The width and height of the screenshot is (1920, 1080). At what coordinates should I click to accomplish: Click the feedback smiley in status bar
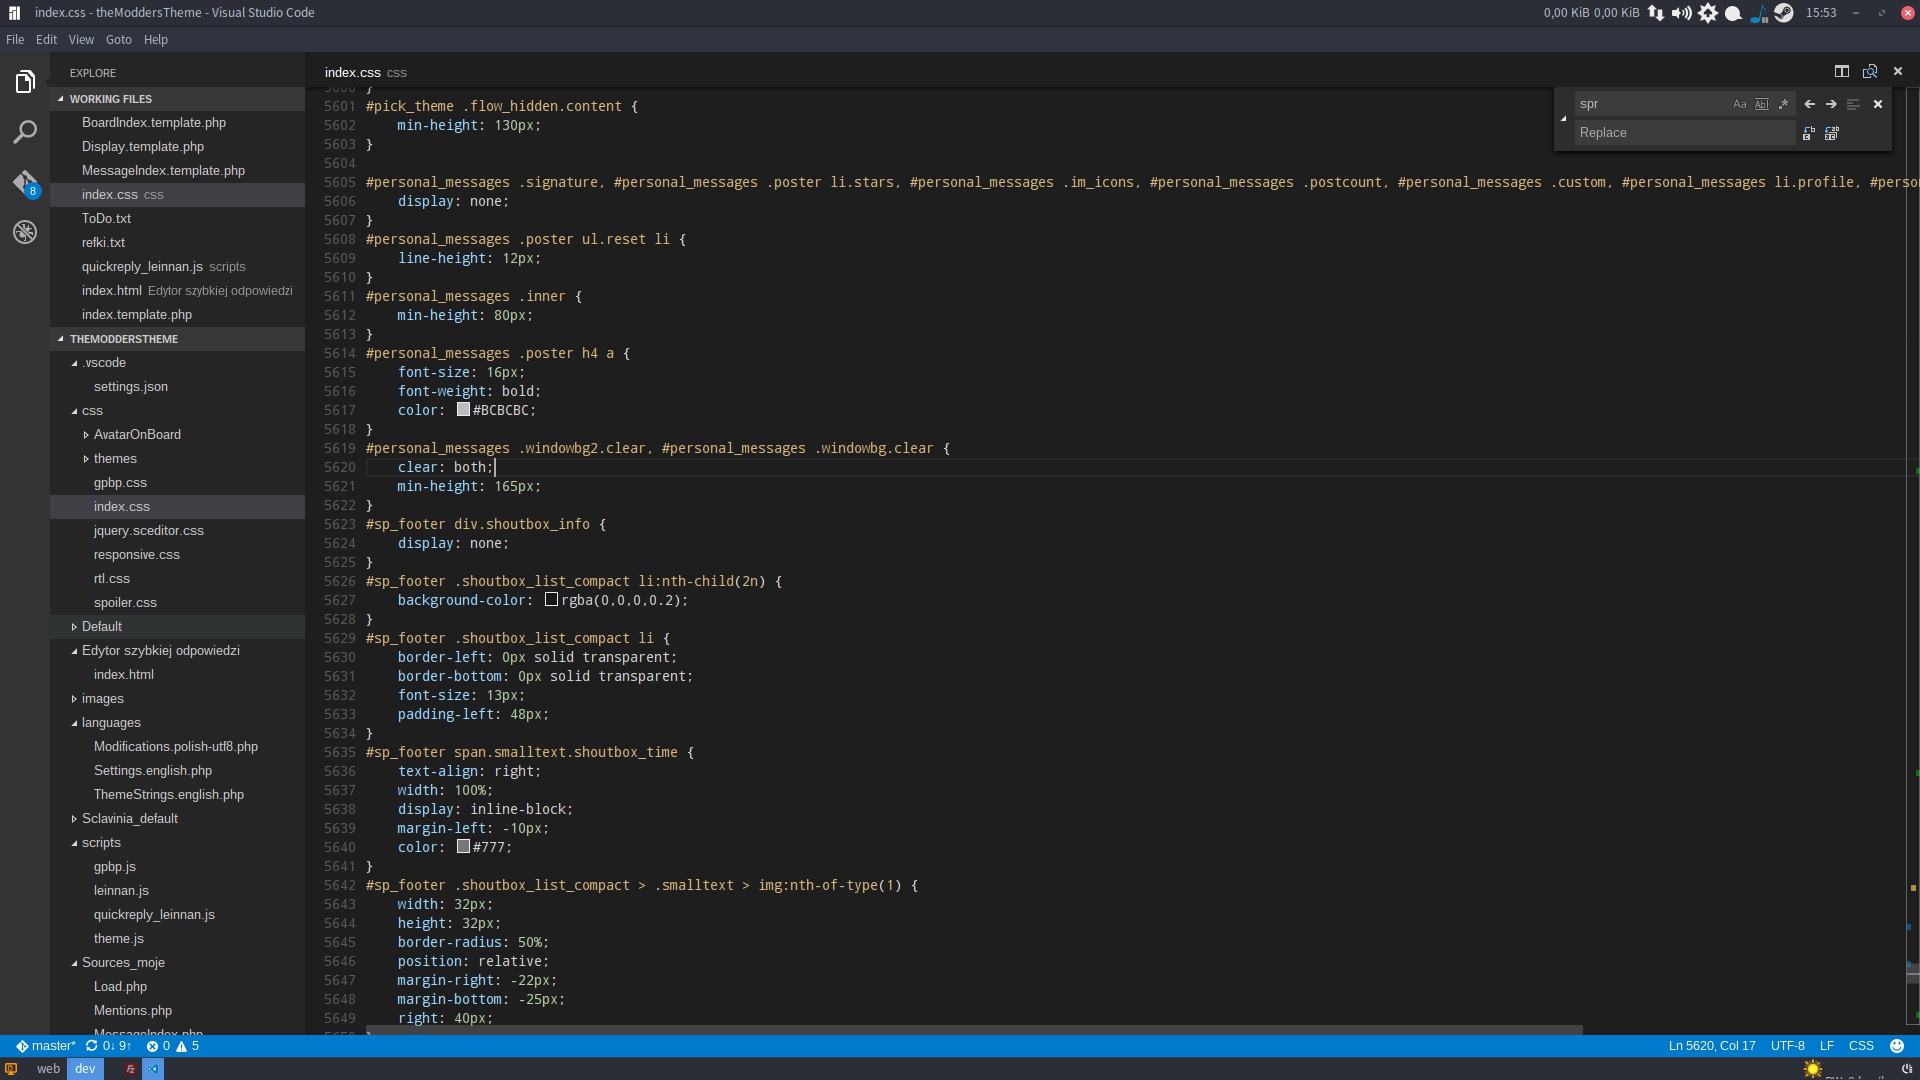(x=1897, y=1046)
